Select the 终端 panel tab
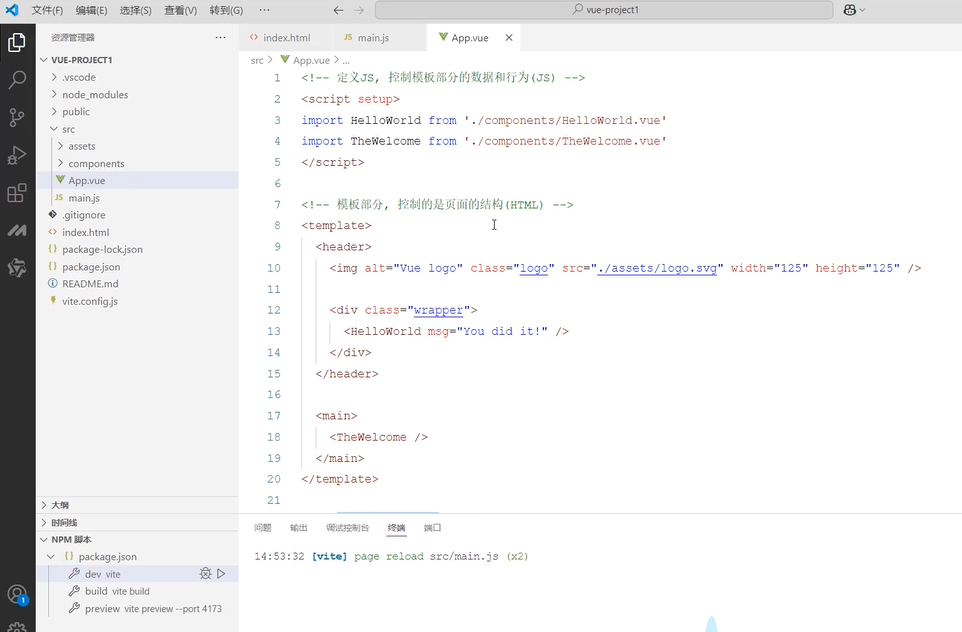 (x=396, y=528)
